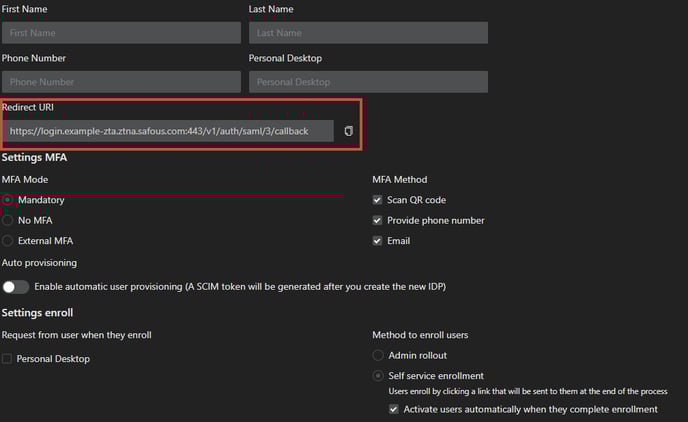Copy the Redirect URI with the clipboard icon

(x=348, y=131)
